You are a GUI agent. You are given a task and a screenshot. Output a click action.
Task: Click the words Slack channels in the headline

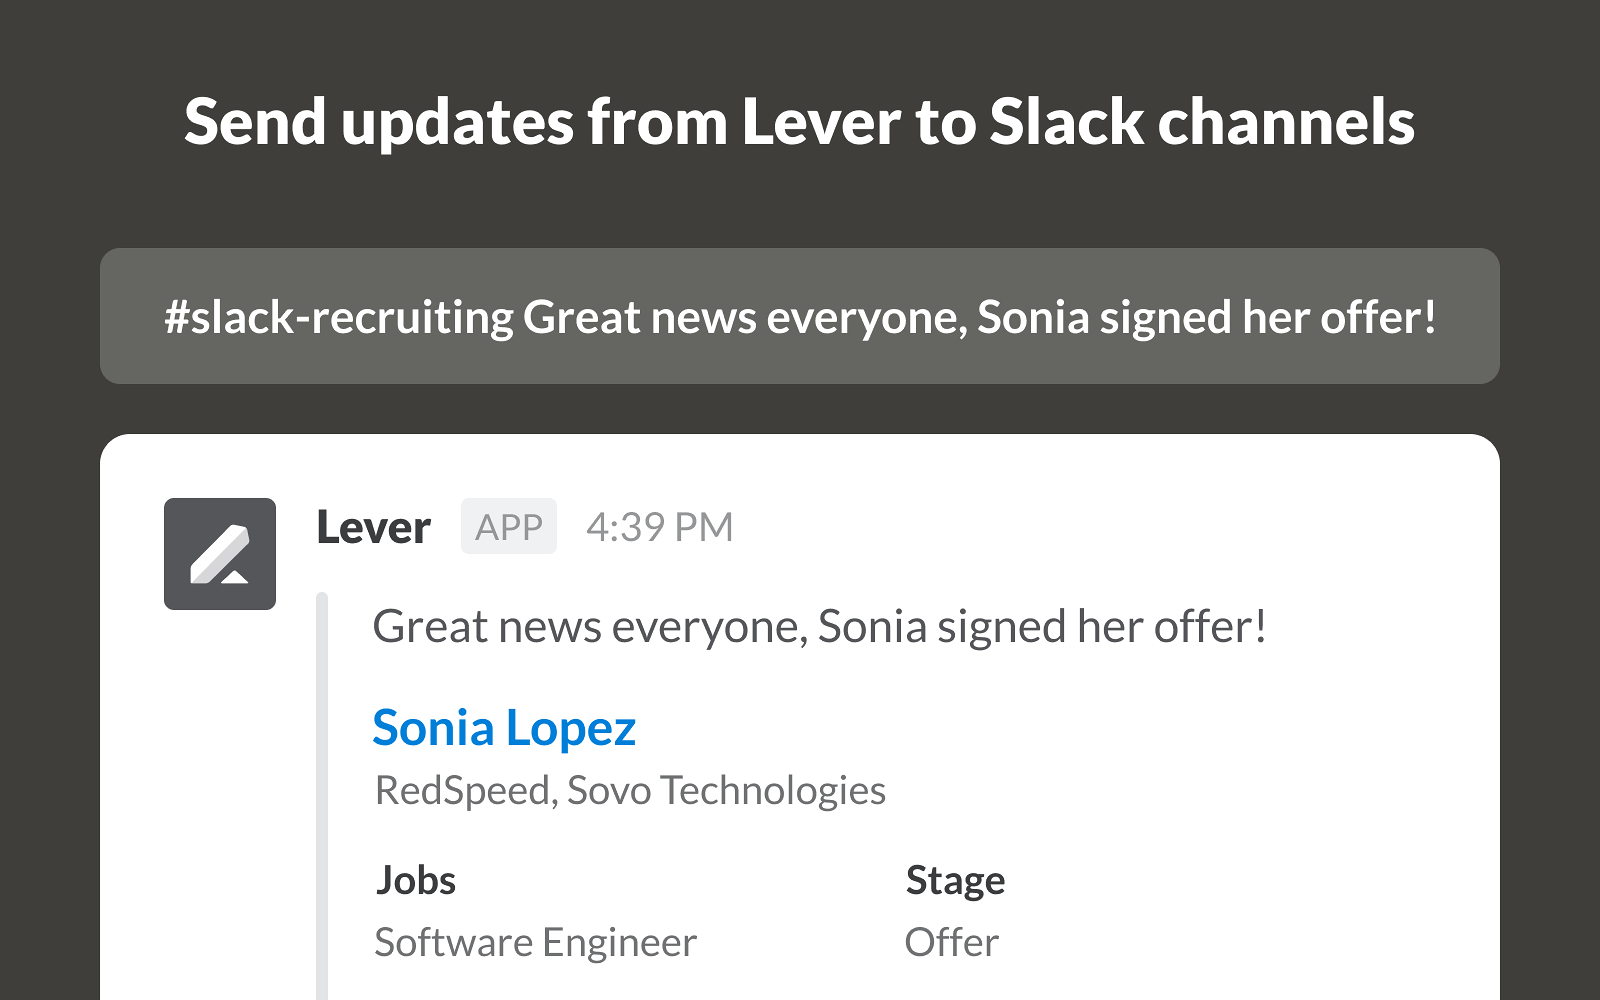(x=1201, y=122)
